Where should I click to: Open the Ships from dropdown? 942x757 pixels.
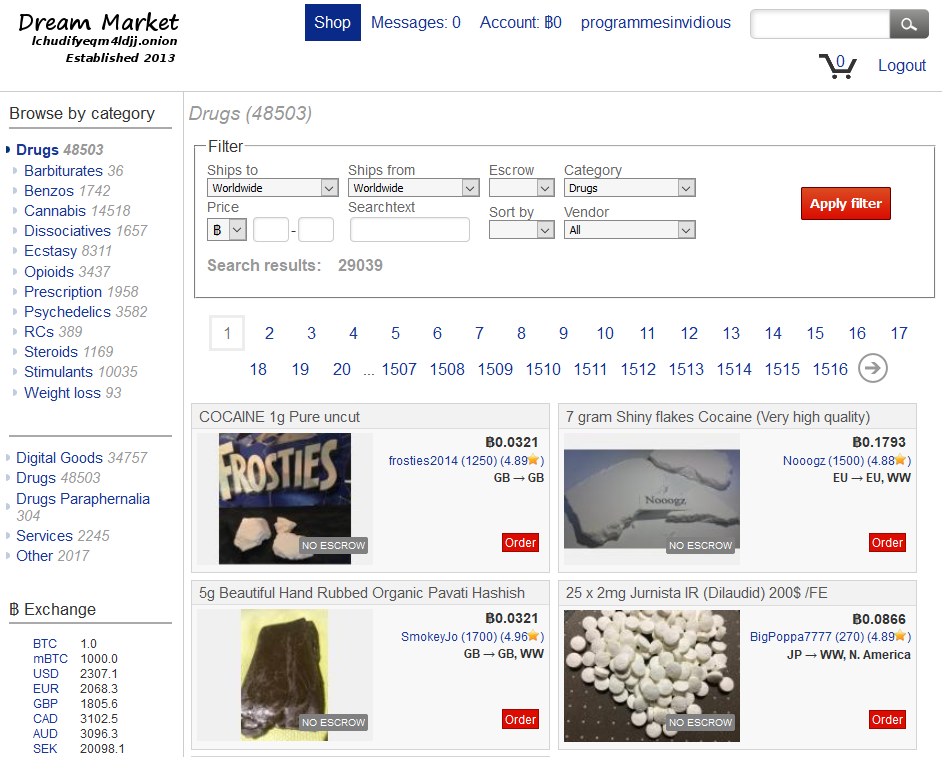414,188
